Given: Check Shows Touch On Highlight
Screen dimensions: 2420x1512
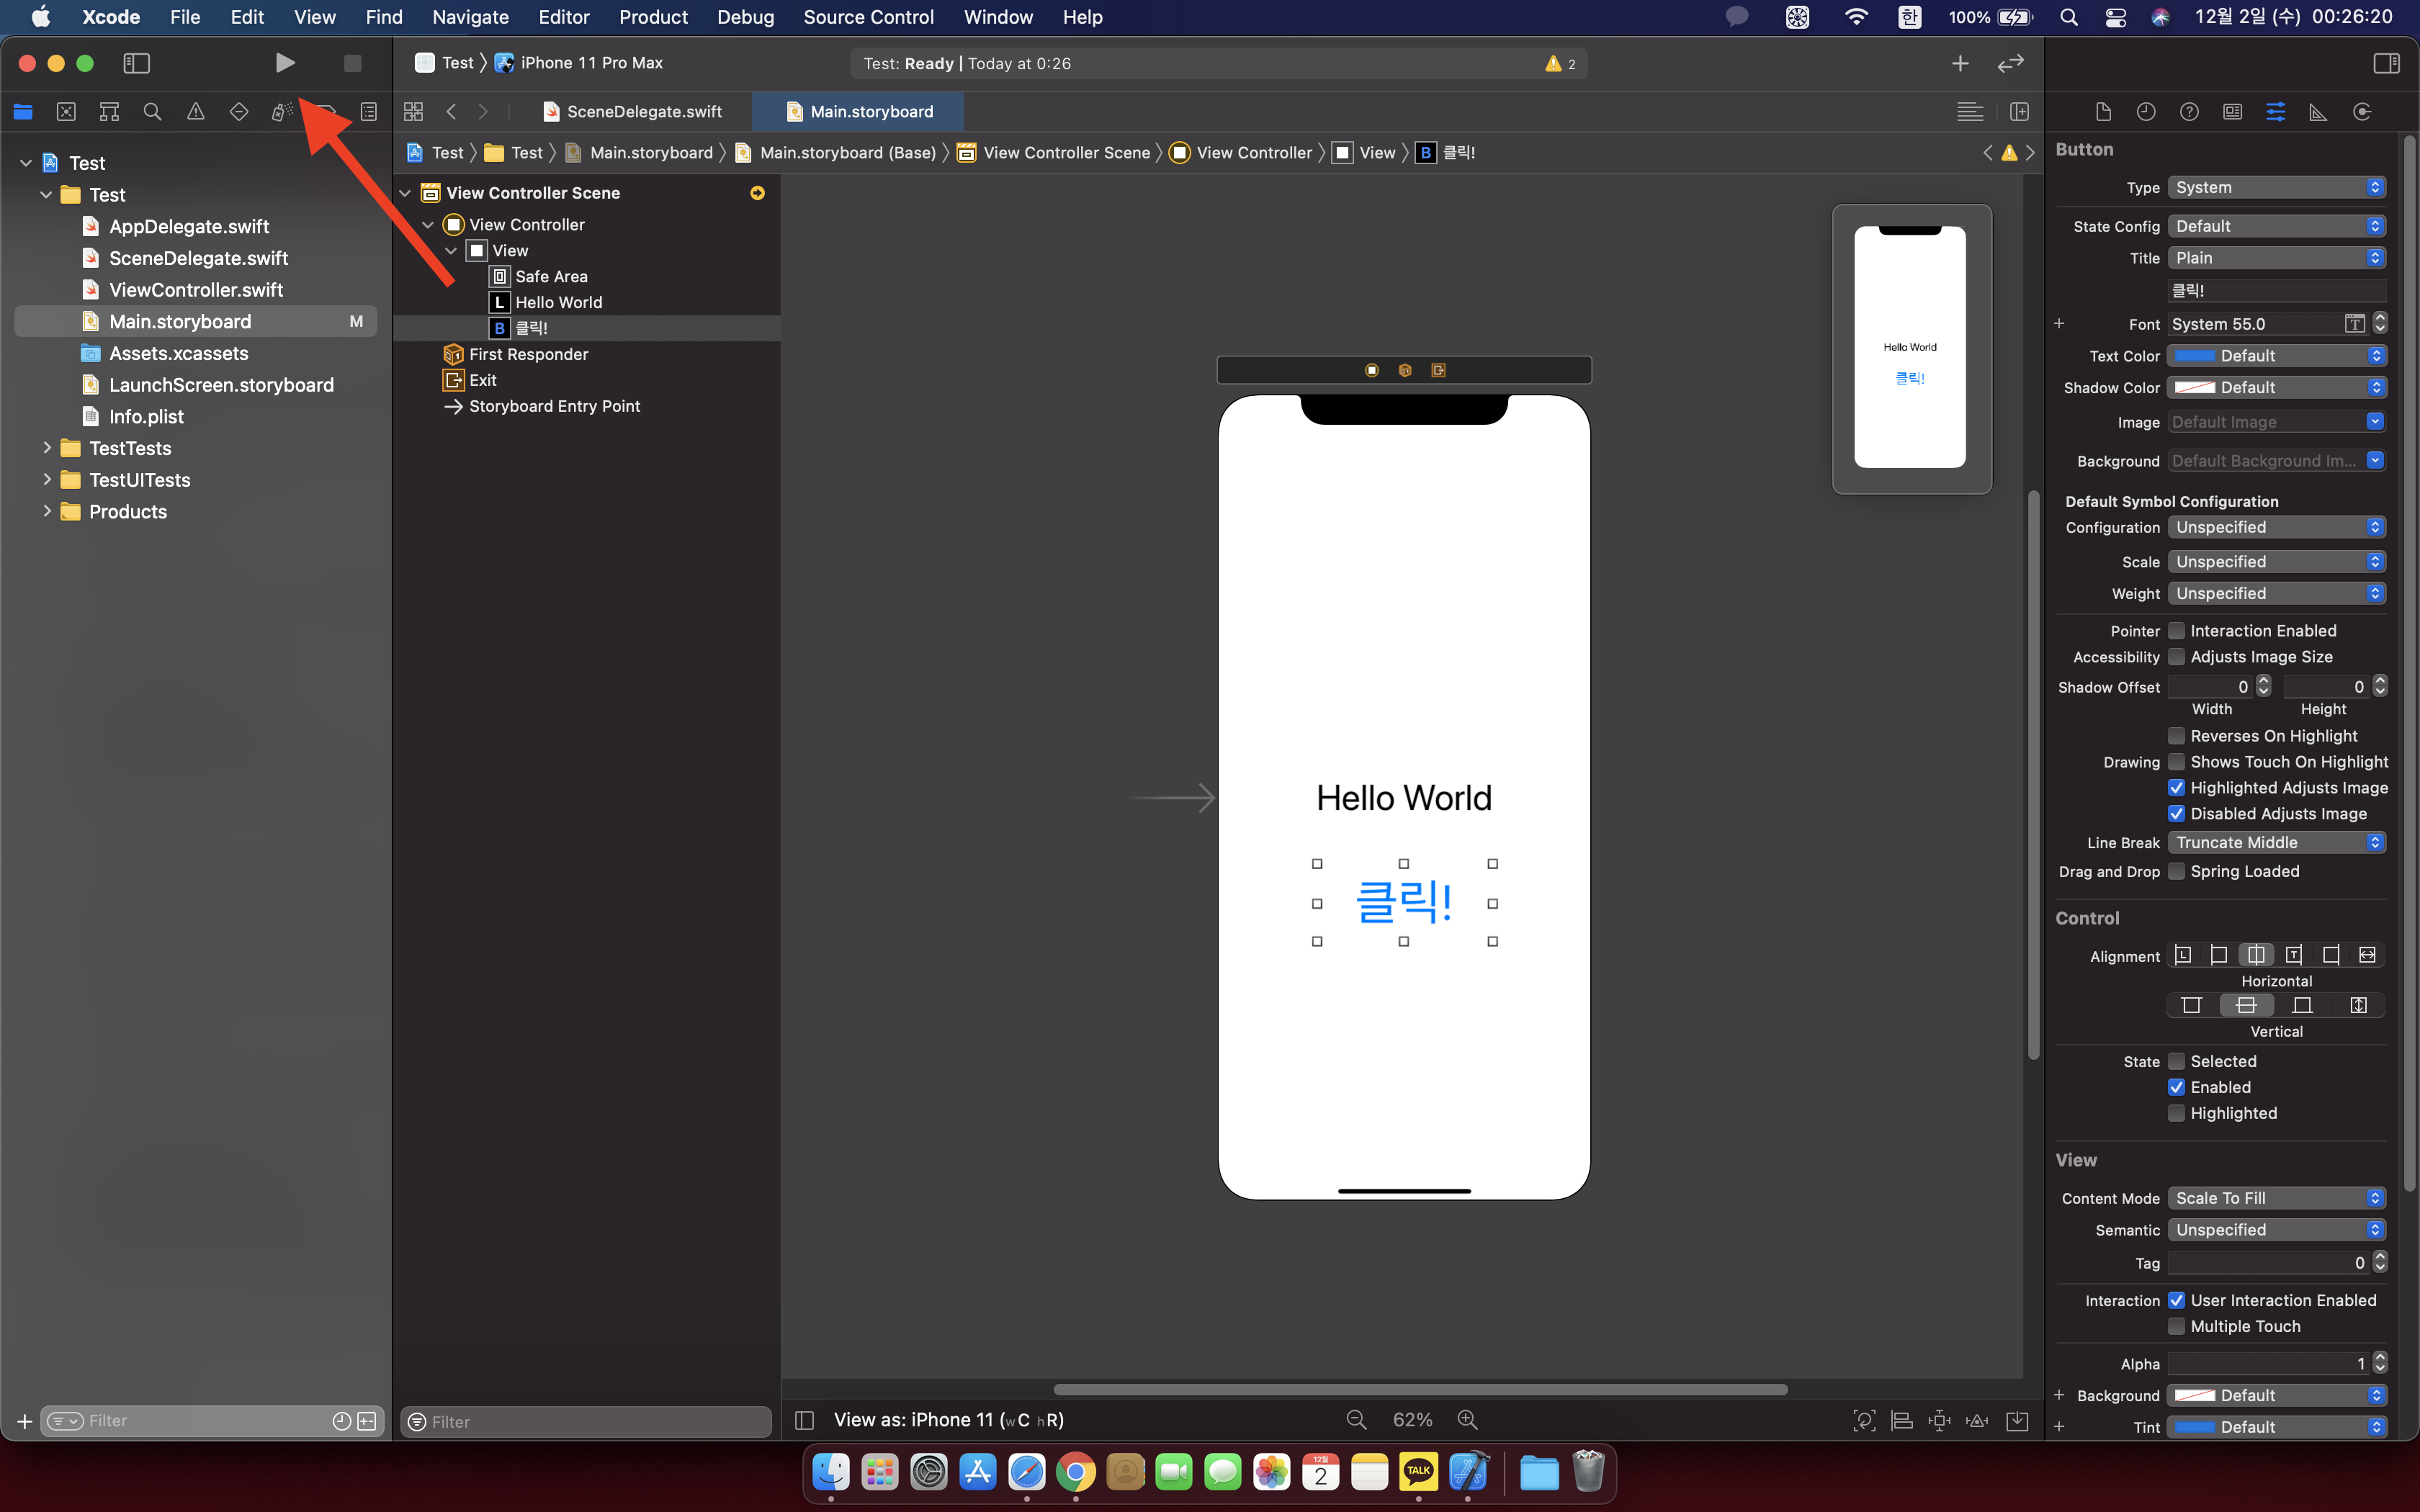Looking at the screenshot, I should tap(2176, 762).
